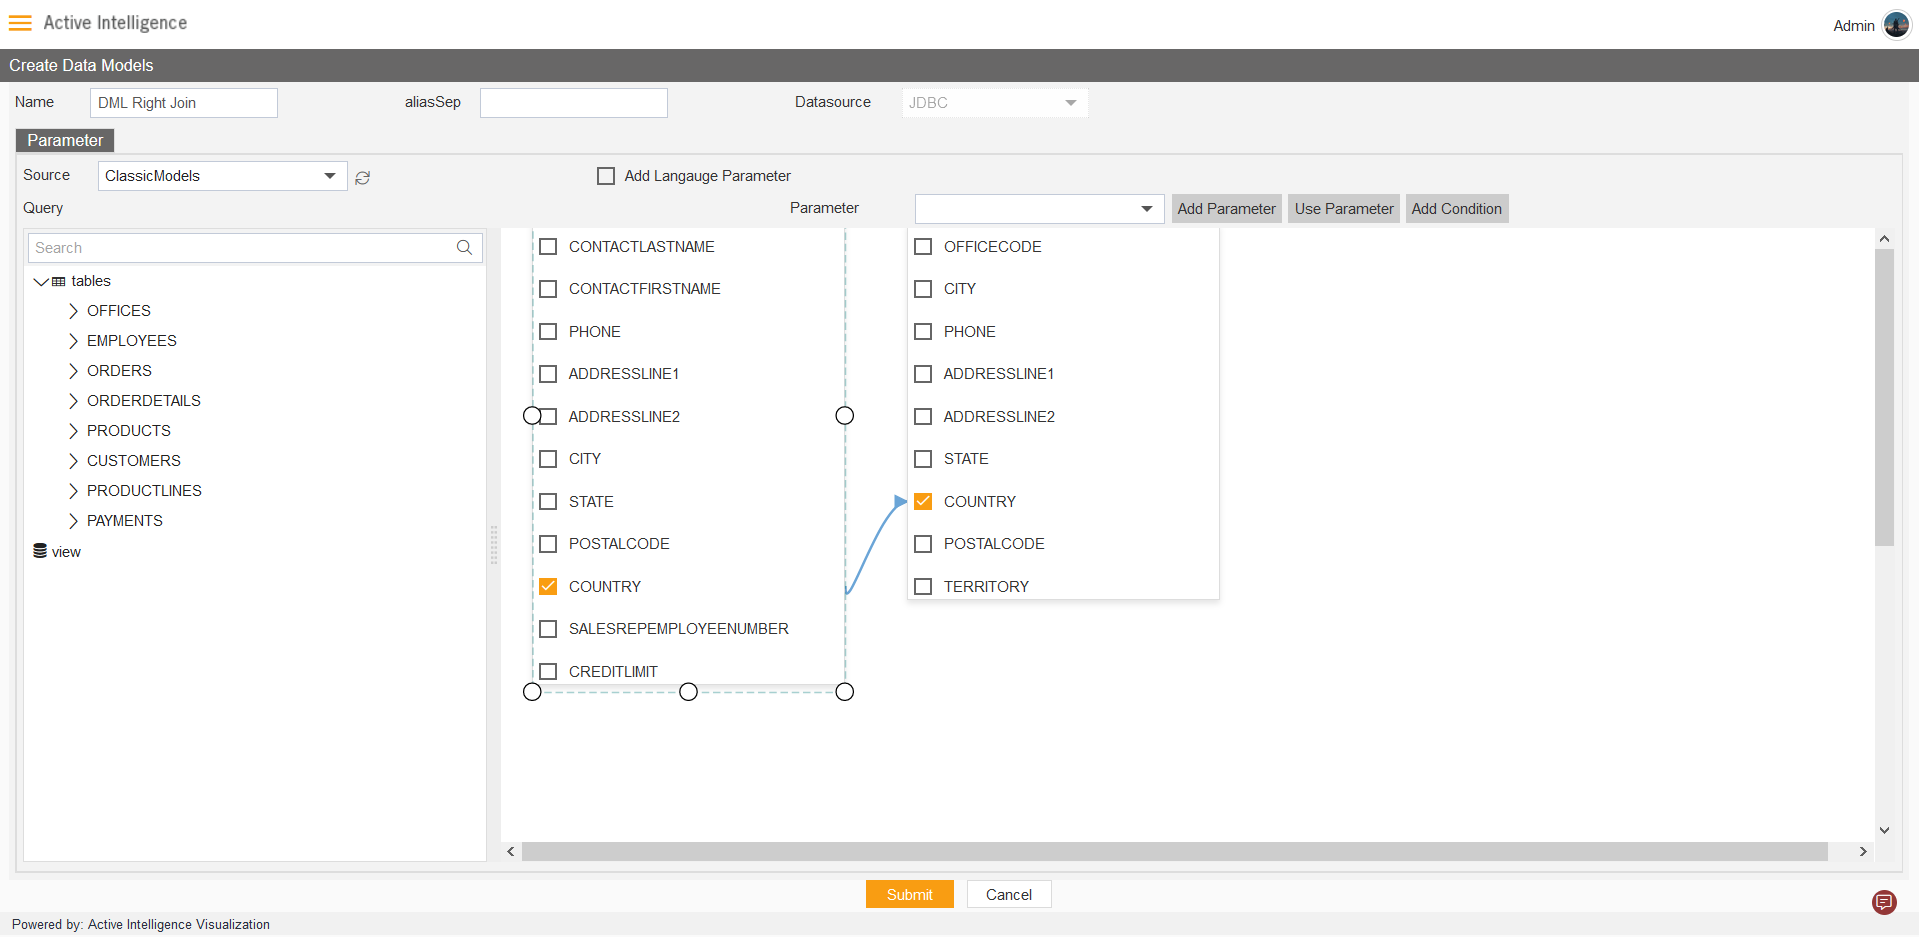1919x937 pixels.
Task: Expand the CUSTOMERS table node
Action: (x=73, y=461)
